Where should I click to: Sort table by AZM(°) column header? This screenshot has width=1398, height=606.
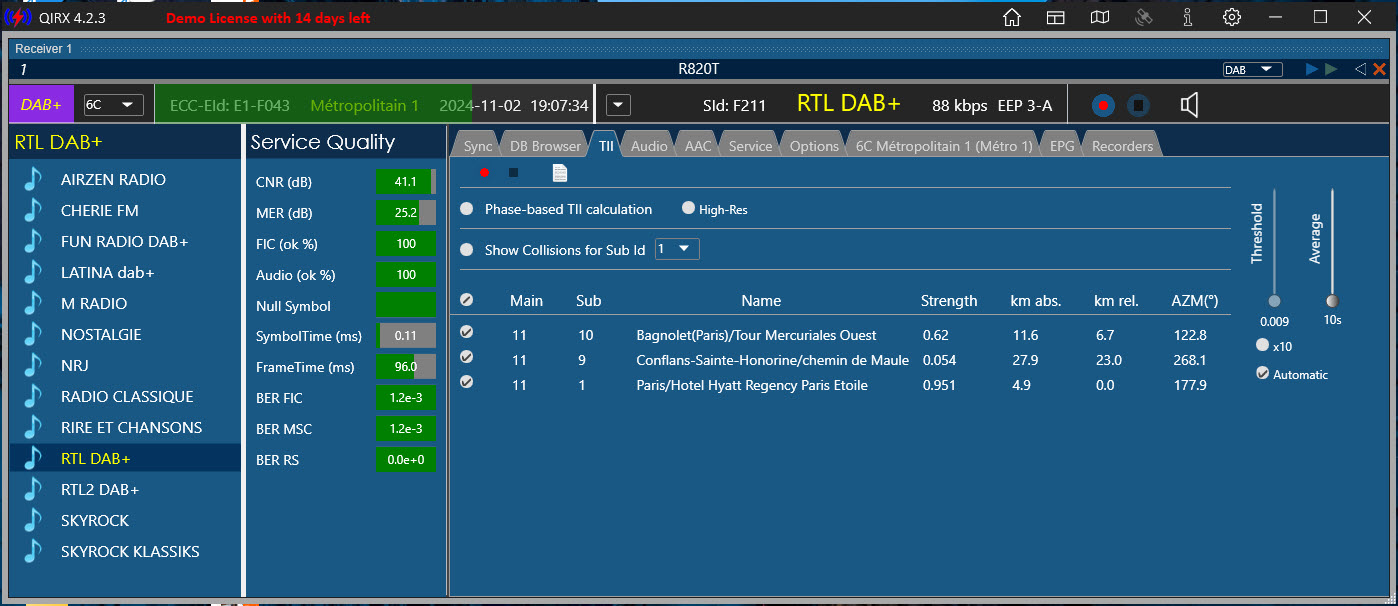[1194, 301]
